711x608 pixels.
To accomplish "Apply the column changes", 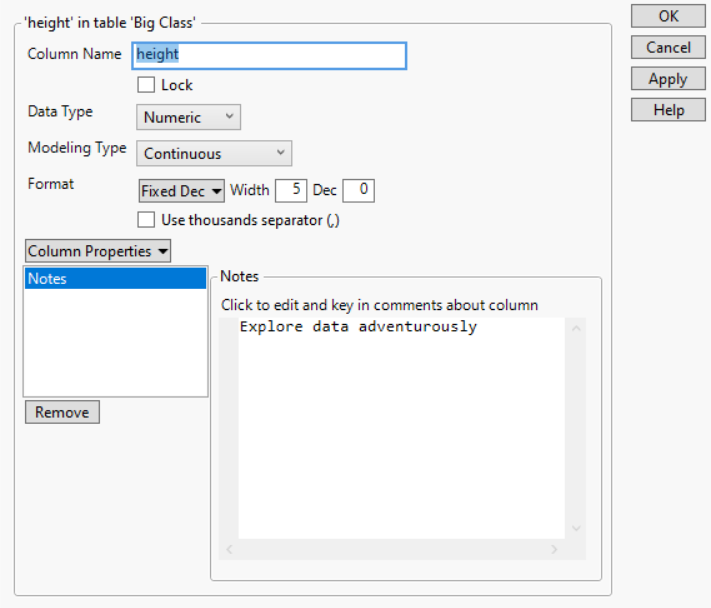I will 668,79.
